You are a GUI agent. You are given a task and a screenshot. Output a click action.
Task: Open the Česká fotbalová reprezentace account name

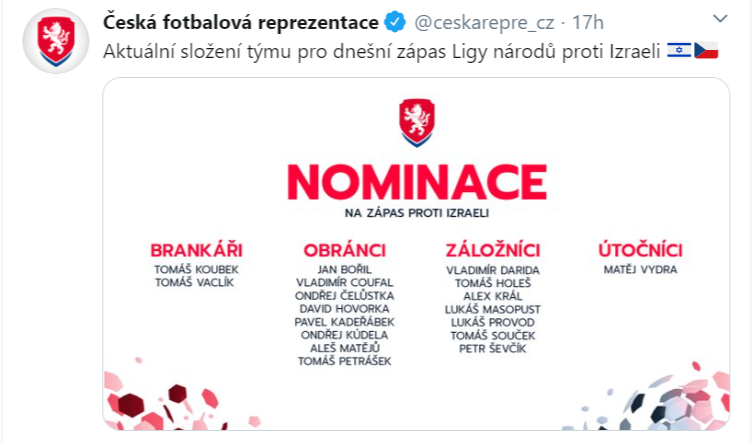coord(242,21)
